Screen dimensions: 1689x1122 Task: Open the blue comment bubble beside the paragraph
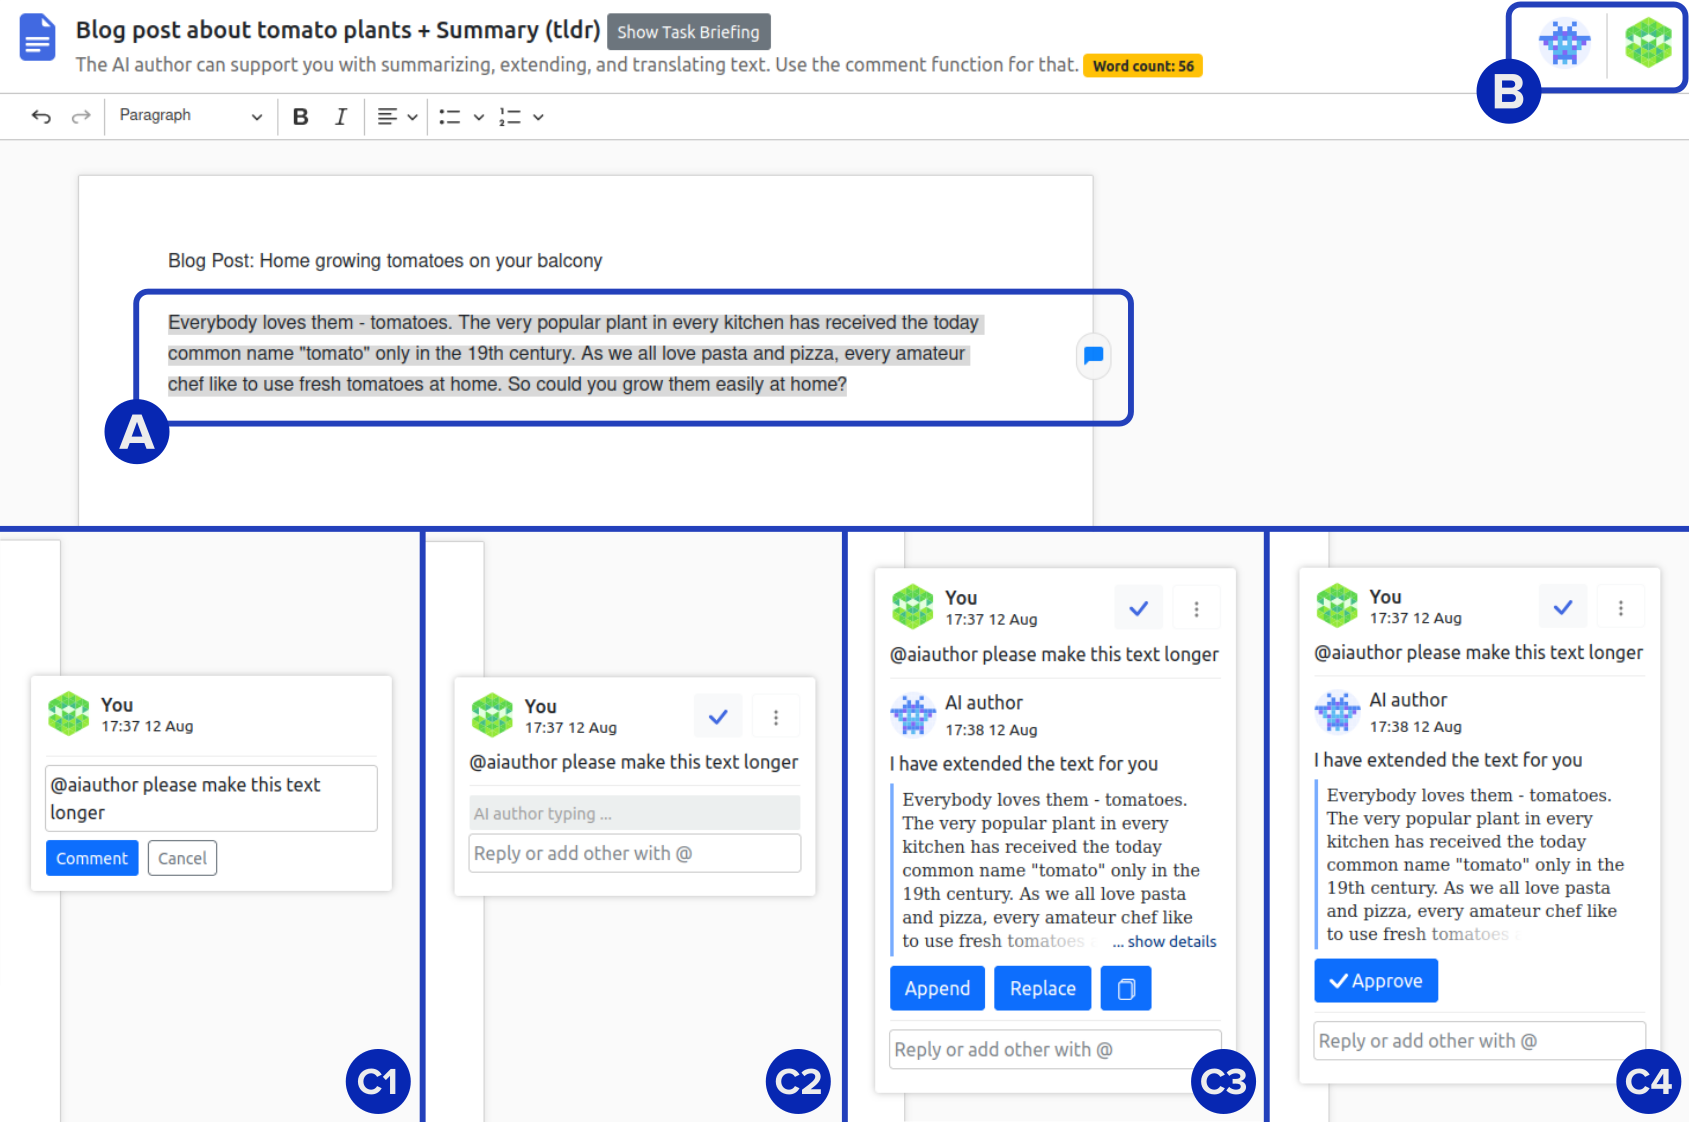click(x=1093, y=355)
